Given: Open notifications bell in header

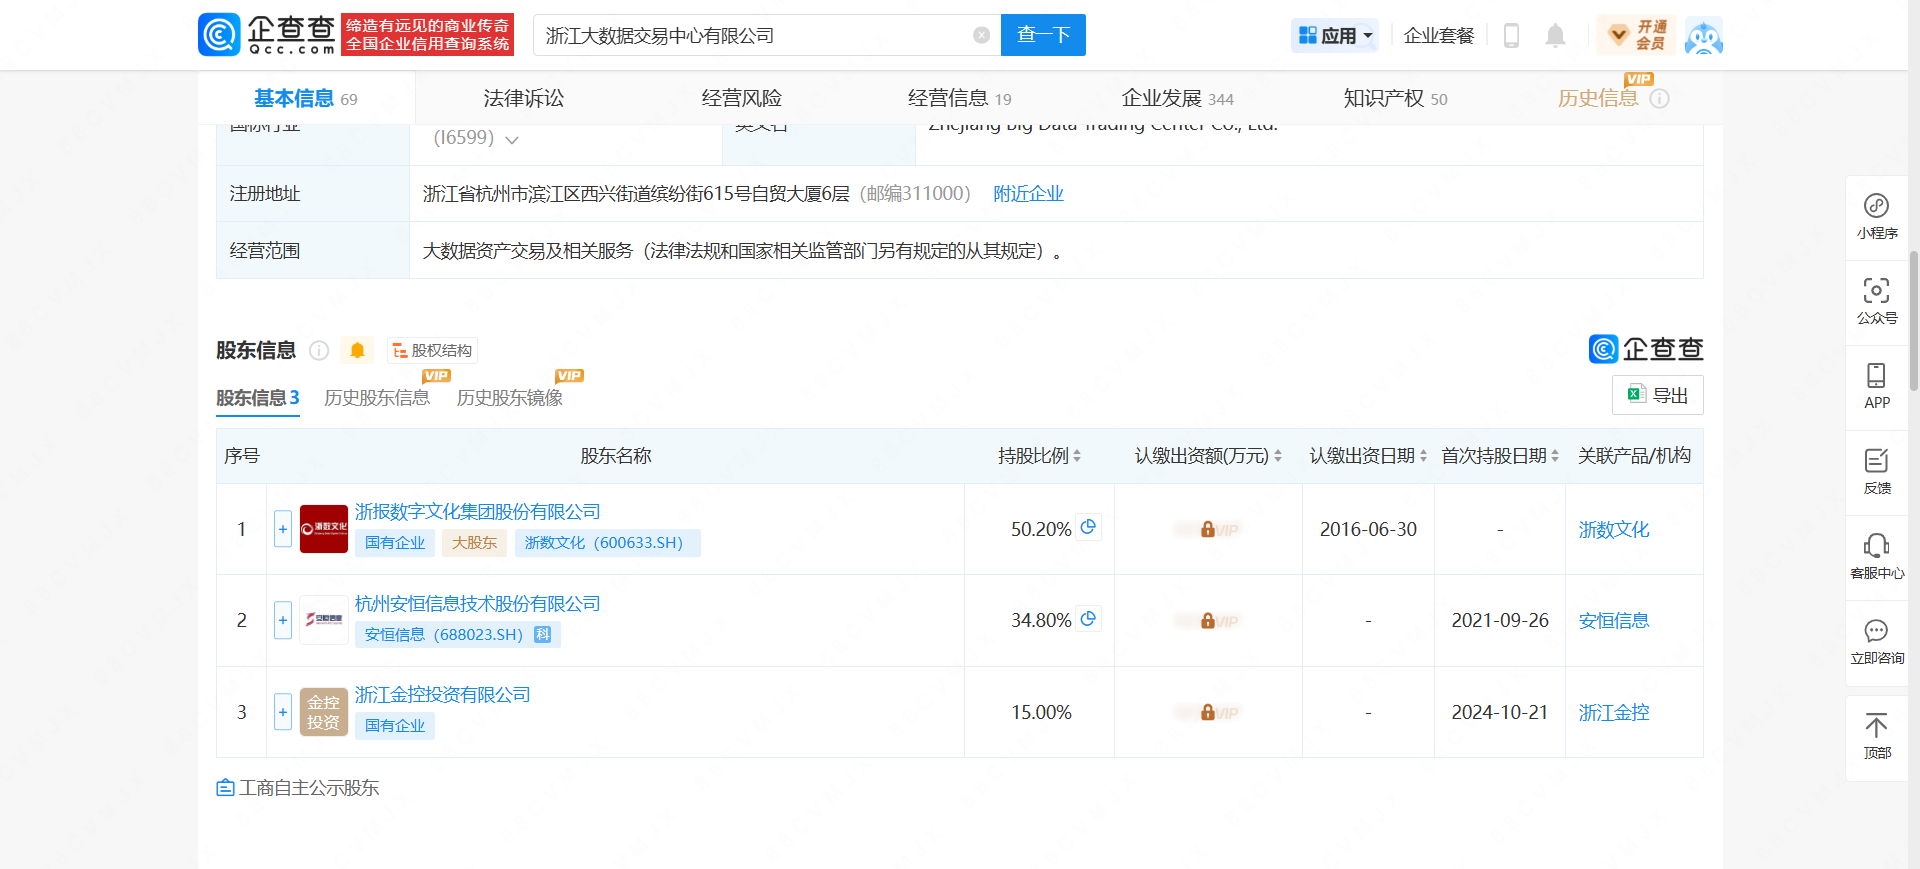Looking at the screenshot, I should pos(1555,36).
